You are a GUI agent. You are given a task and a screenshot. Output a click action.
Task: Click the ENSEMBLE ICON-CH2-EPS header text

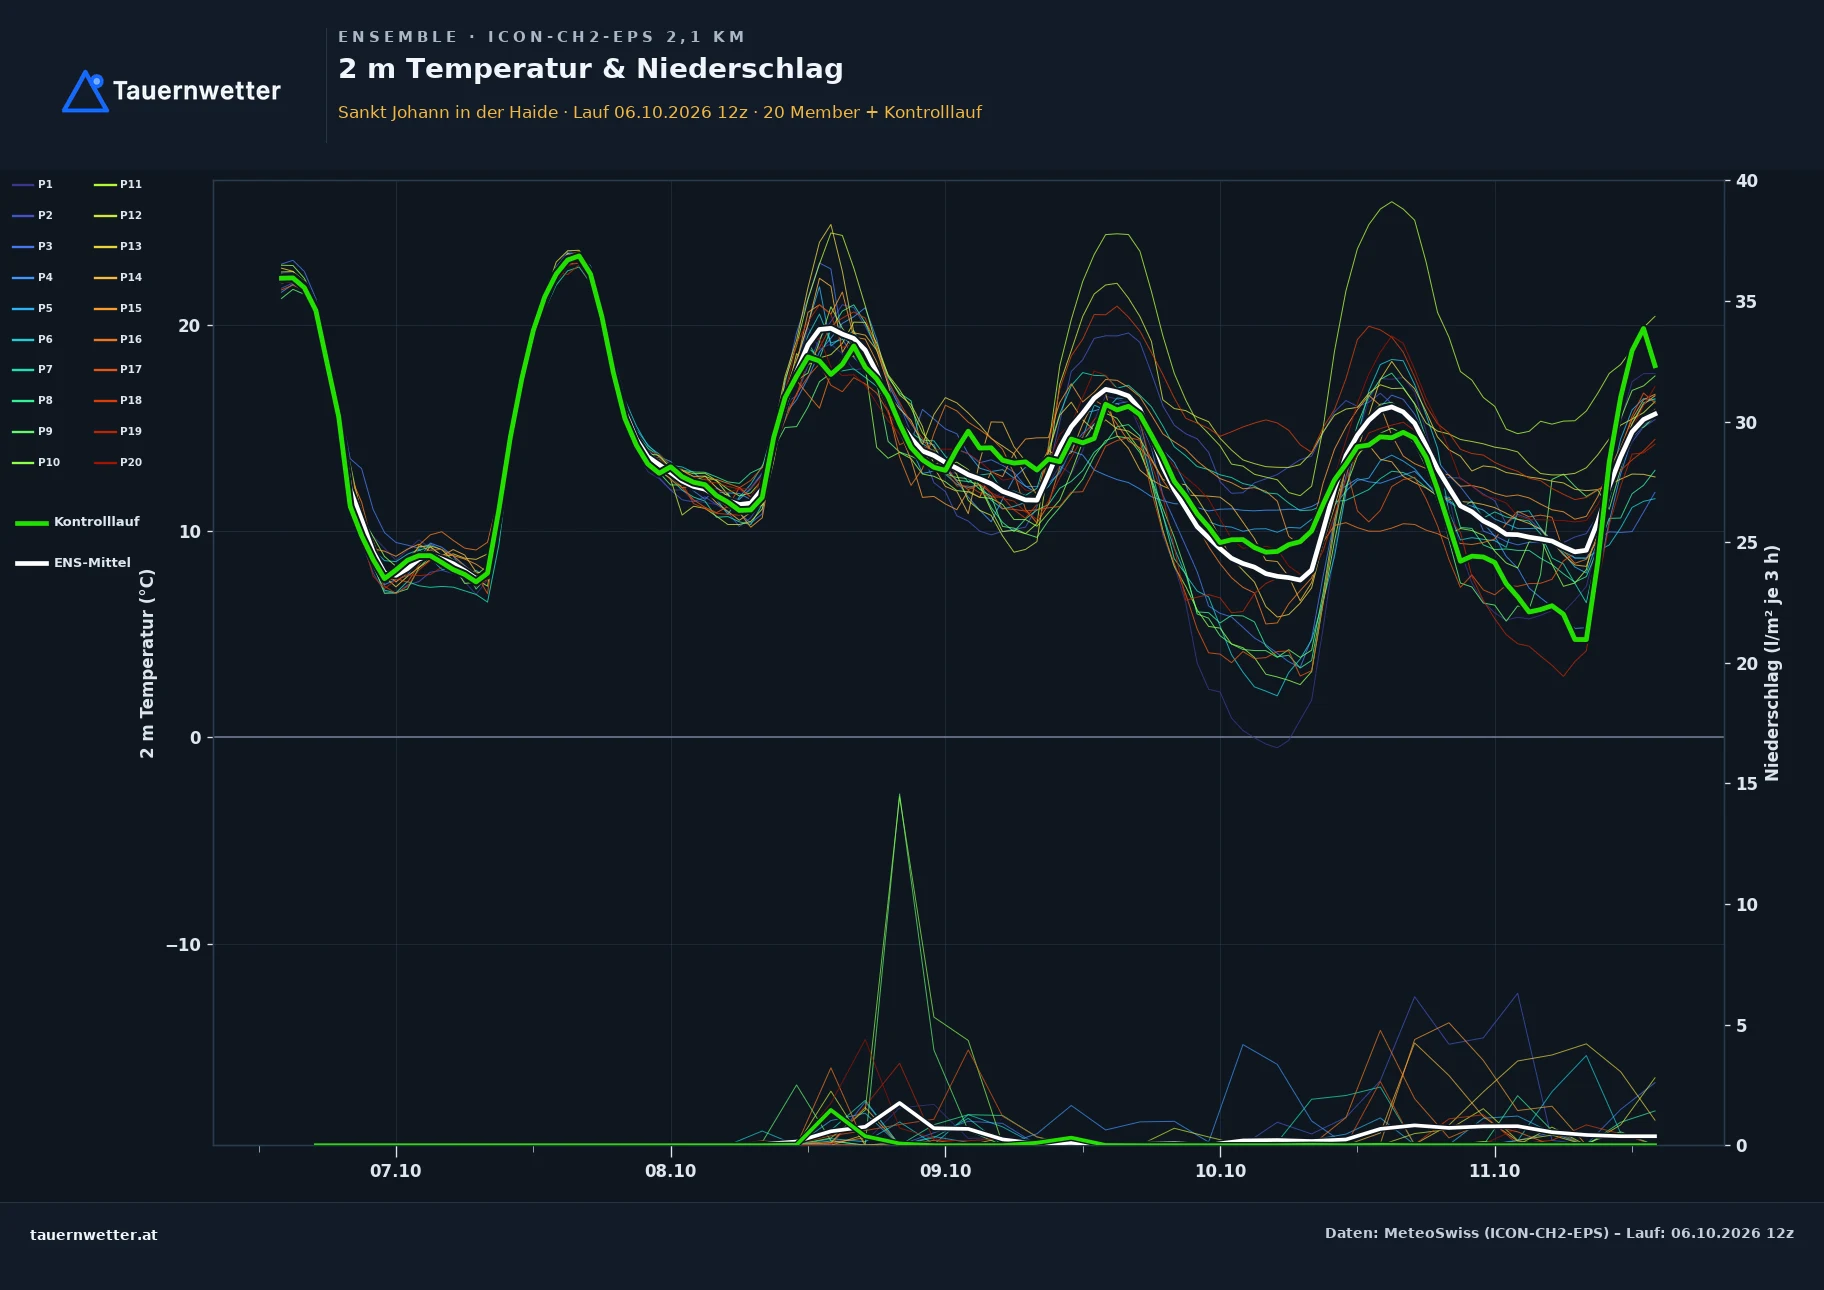[541, 37]
